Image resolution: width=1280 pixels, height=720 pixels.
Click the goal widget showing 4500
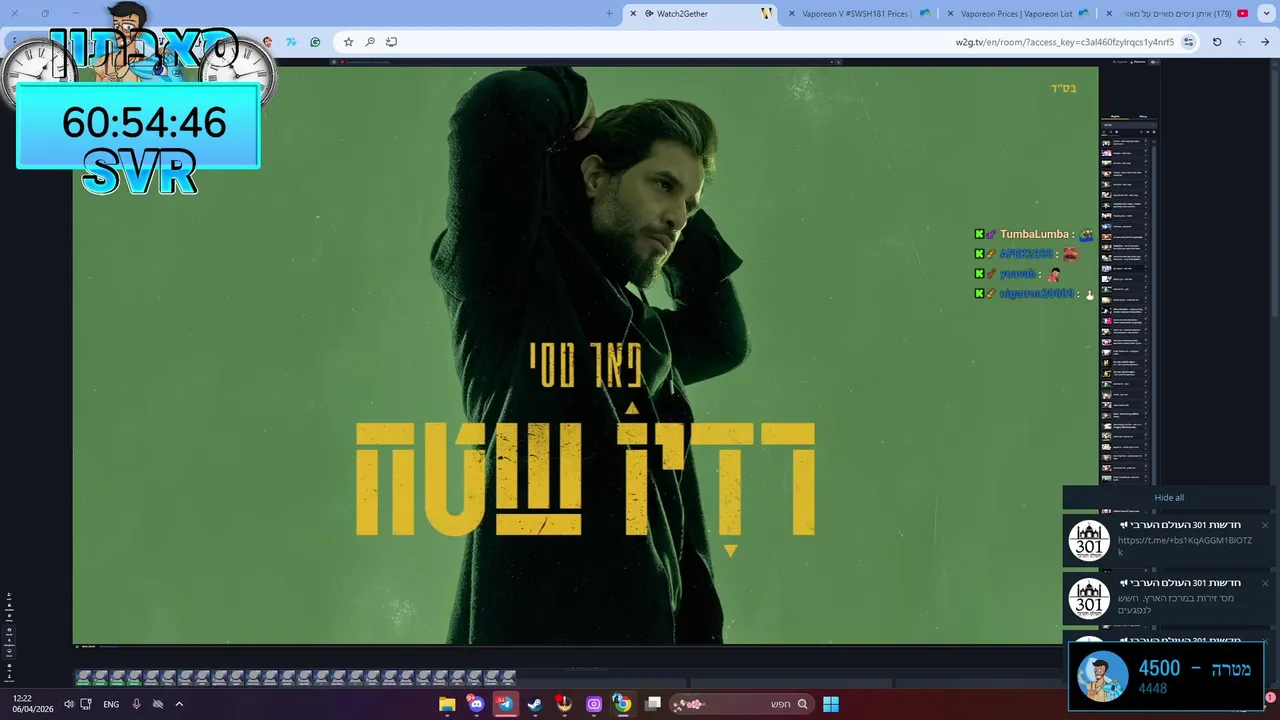coord(1166,677)
